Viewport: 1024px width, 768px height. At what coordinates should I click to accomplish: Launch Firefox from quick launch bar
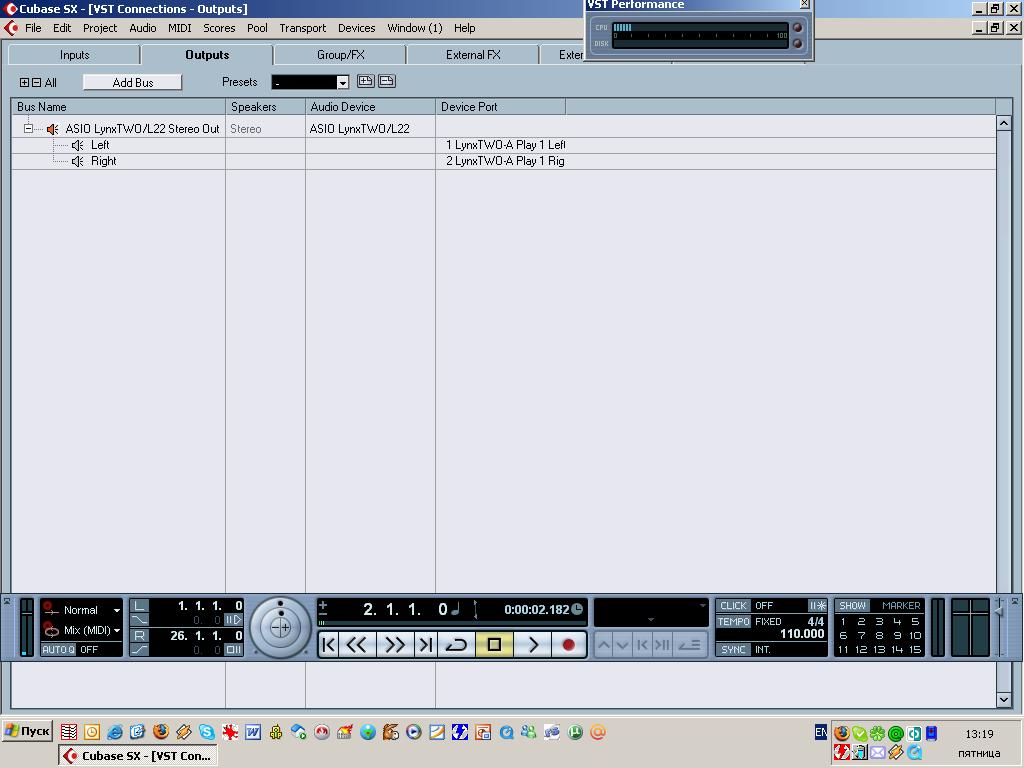[x=161, y=731]
